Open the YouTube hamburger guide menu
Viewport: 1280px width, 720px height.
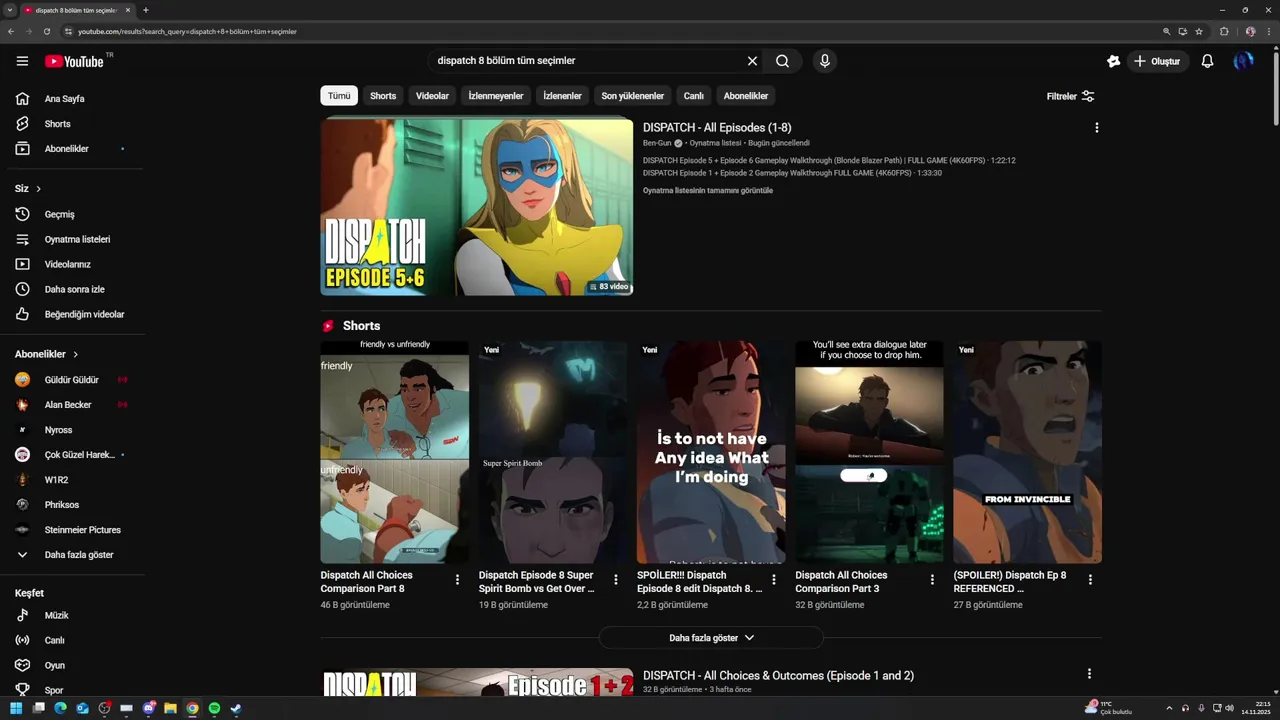[x=22, y=61]
